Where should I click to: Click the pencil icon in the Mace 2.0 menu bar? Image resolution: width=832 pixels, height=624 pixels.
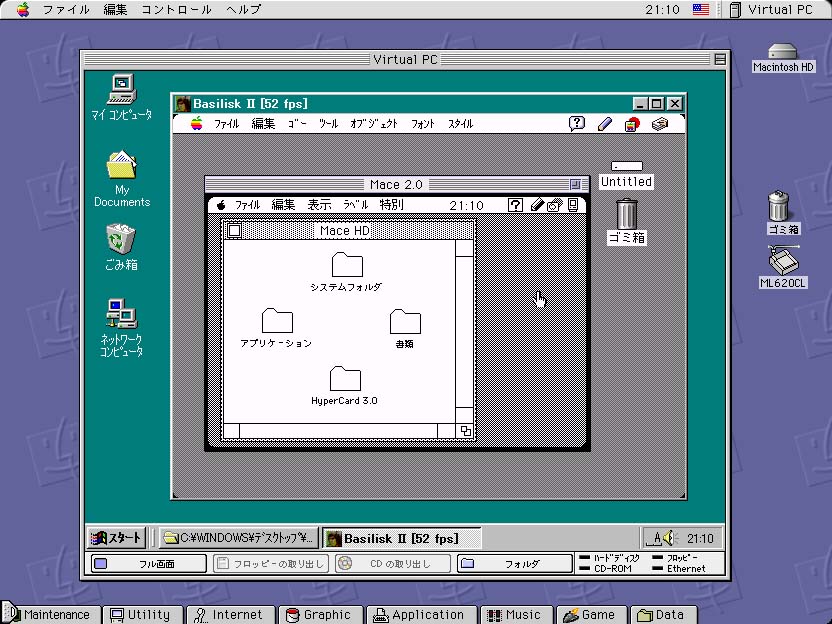click(538, 205)
